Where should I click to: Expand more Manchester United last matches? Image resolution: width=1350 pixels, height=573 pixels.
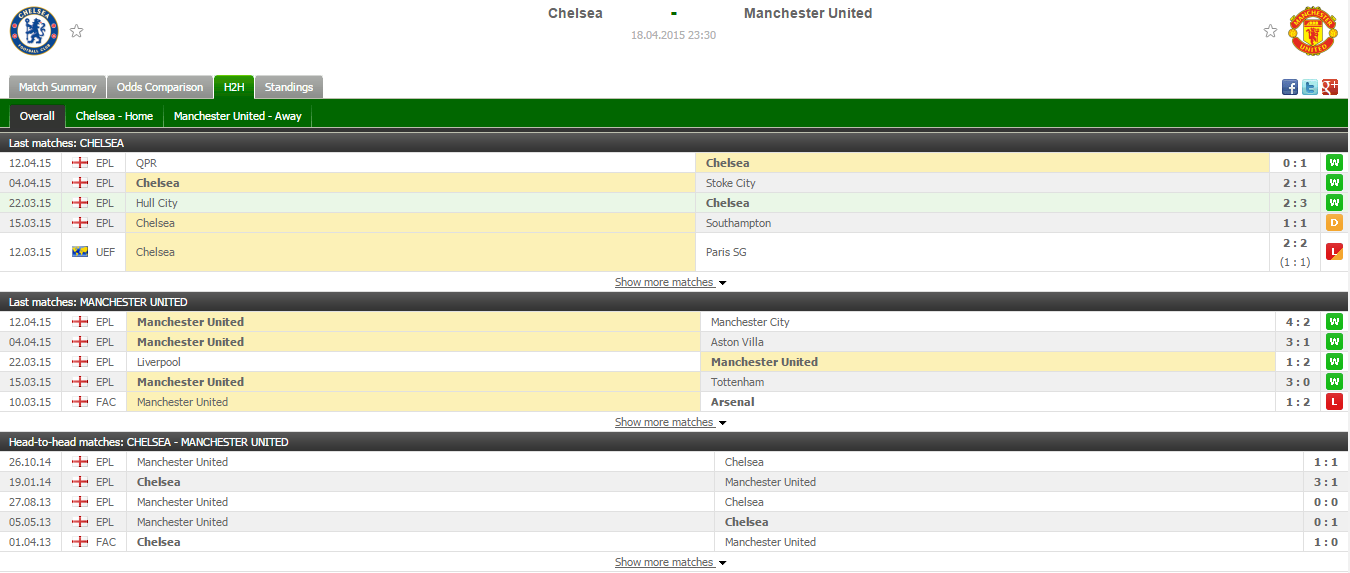tap(670, 423)
